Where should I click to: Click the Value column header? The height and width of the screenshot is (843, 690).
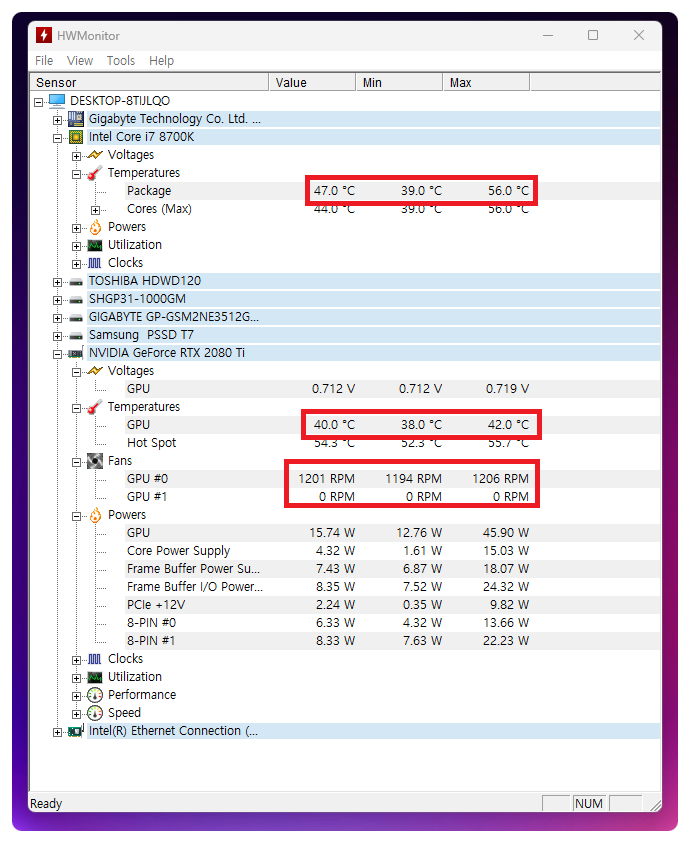coord(312,82)
